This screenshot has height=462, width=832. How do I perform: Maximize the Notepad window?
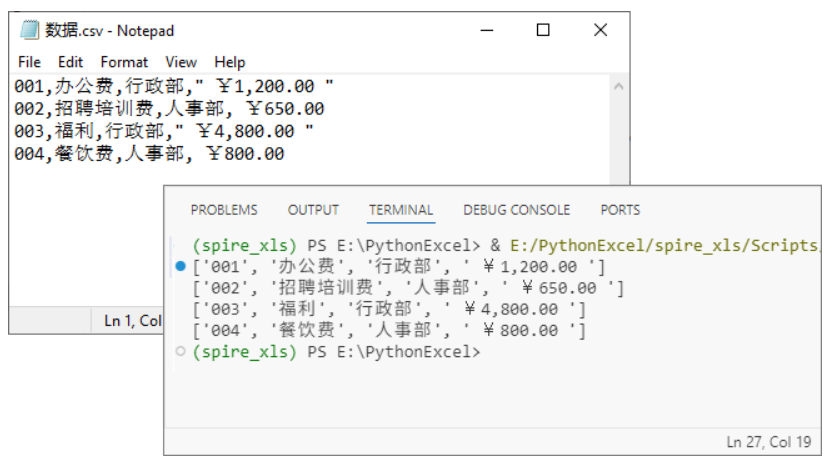coord(543,30)
